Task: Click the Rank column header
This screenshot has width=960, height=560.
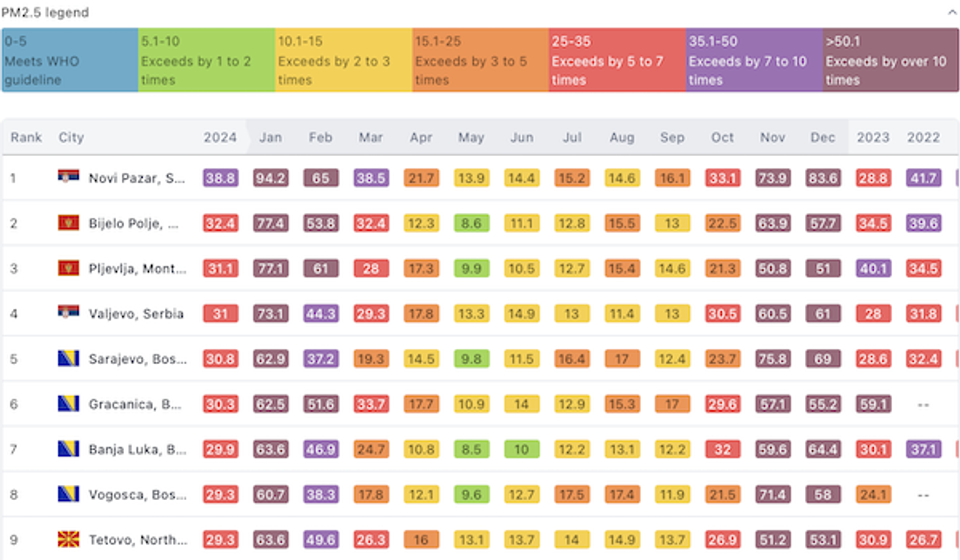Action: 26,137
